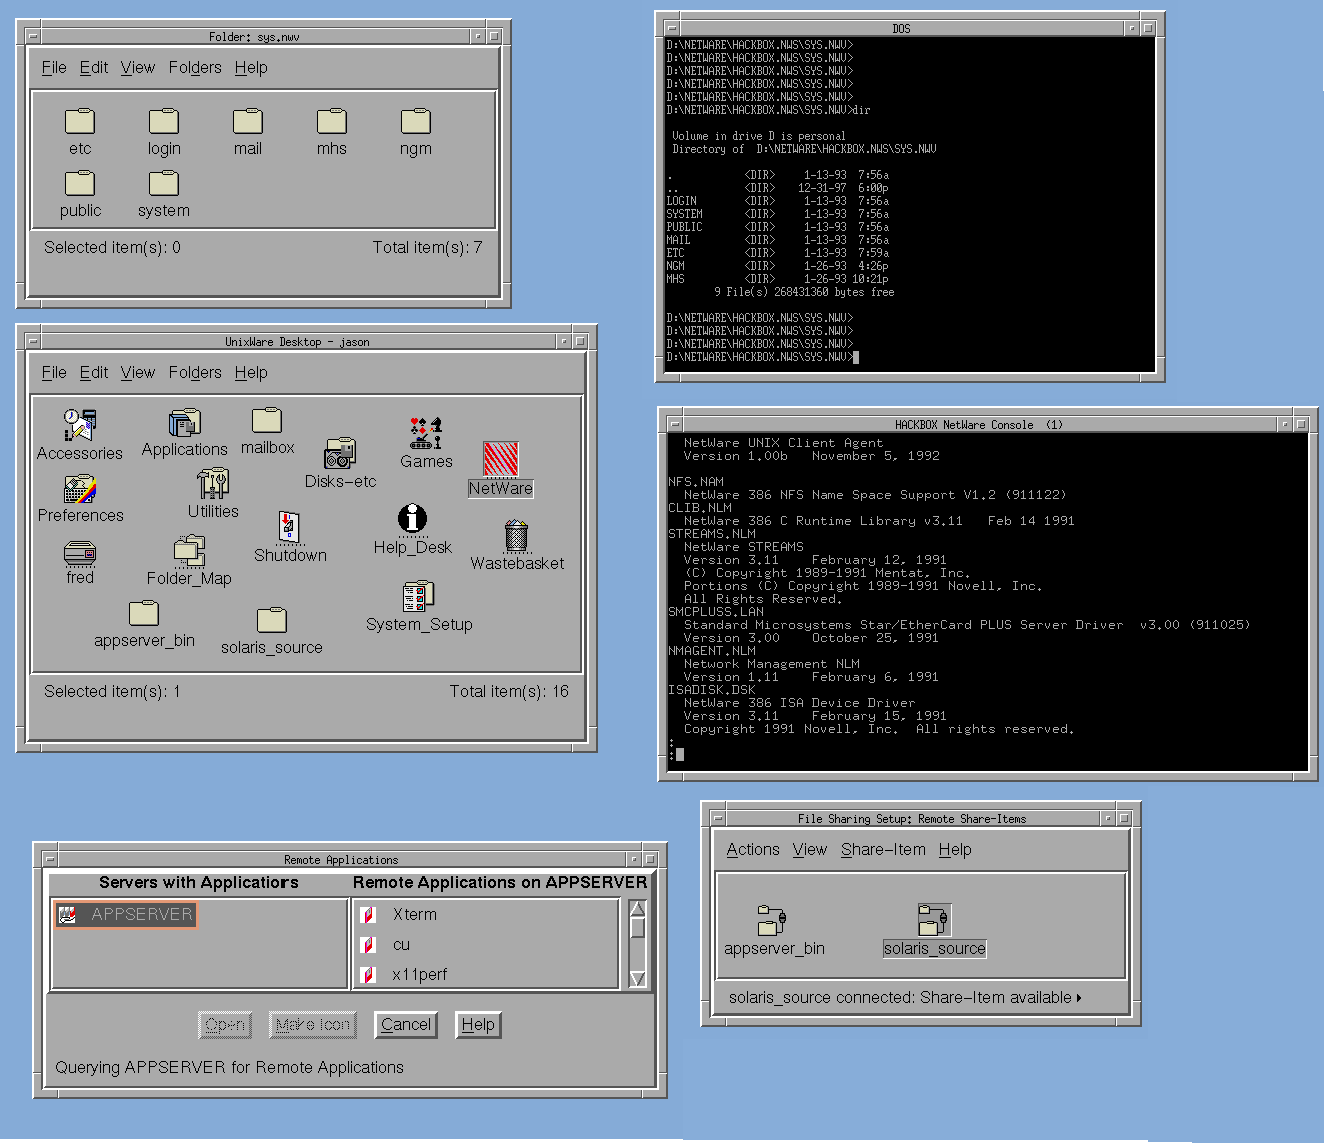The image size is (1324, 1143).
Task: Open the Disks-etc icon
Action: pyautogui.click(x=340, y=454)
